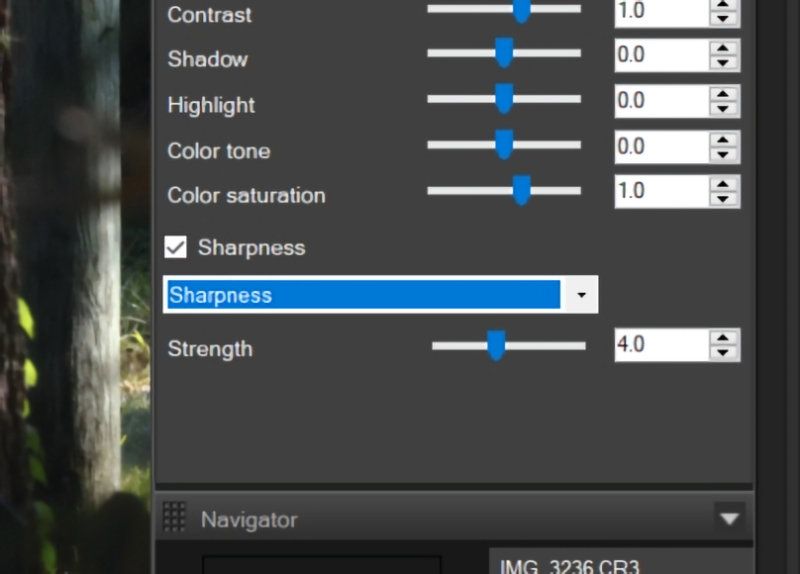Increase Strength value with up arrow
800x574 pixels.
click(x=722, y=337)
